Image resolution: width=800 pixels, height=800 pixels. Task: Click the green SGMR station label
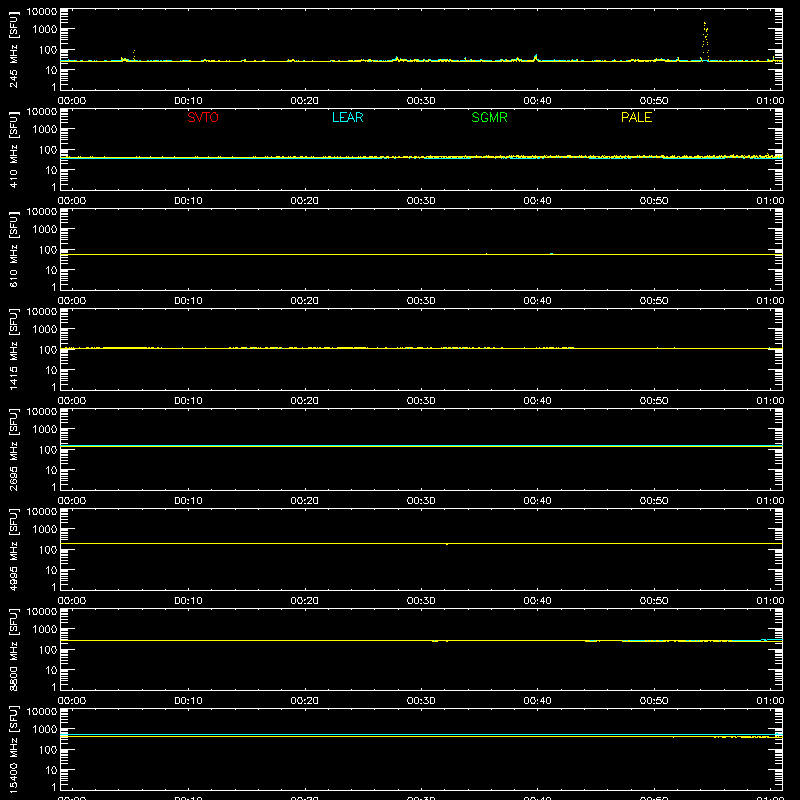tap(489, 117)
